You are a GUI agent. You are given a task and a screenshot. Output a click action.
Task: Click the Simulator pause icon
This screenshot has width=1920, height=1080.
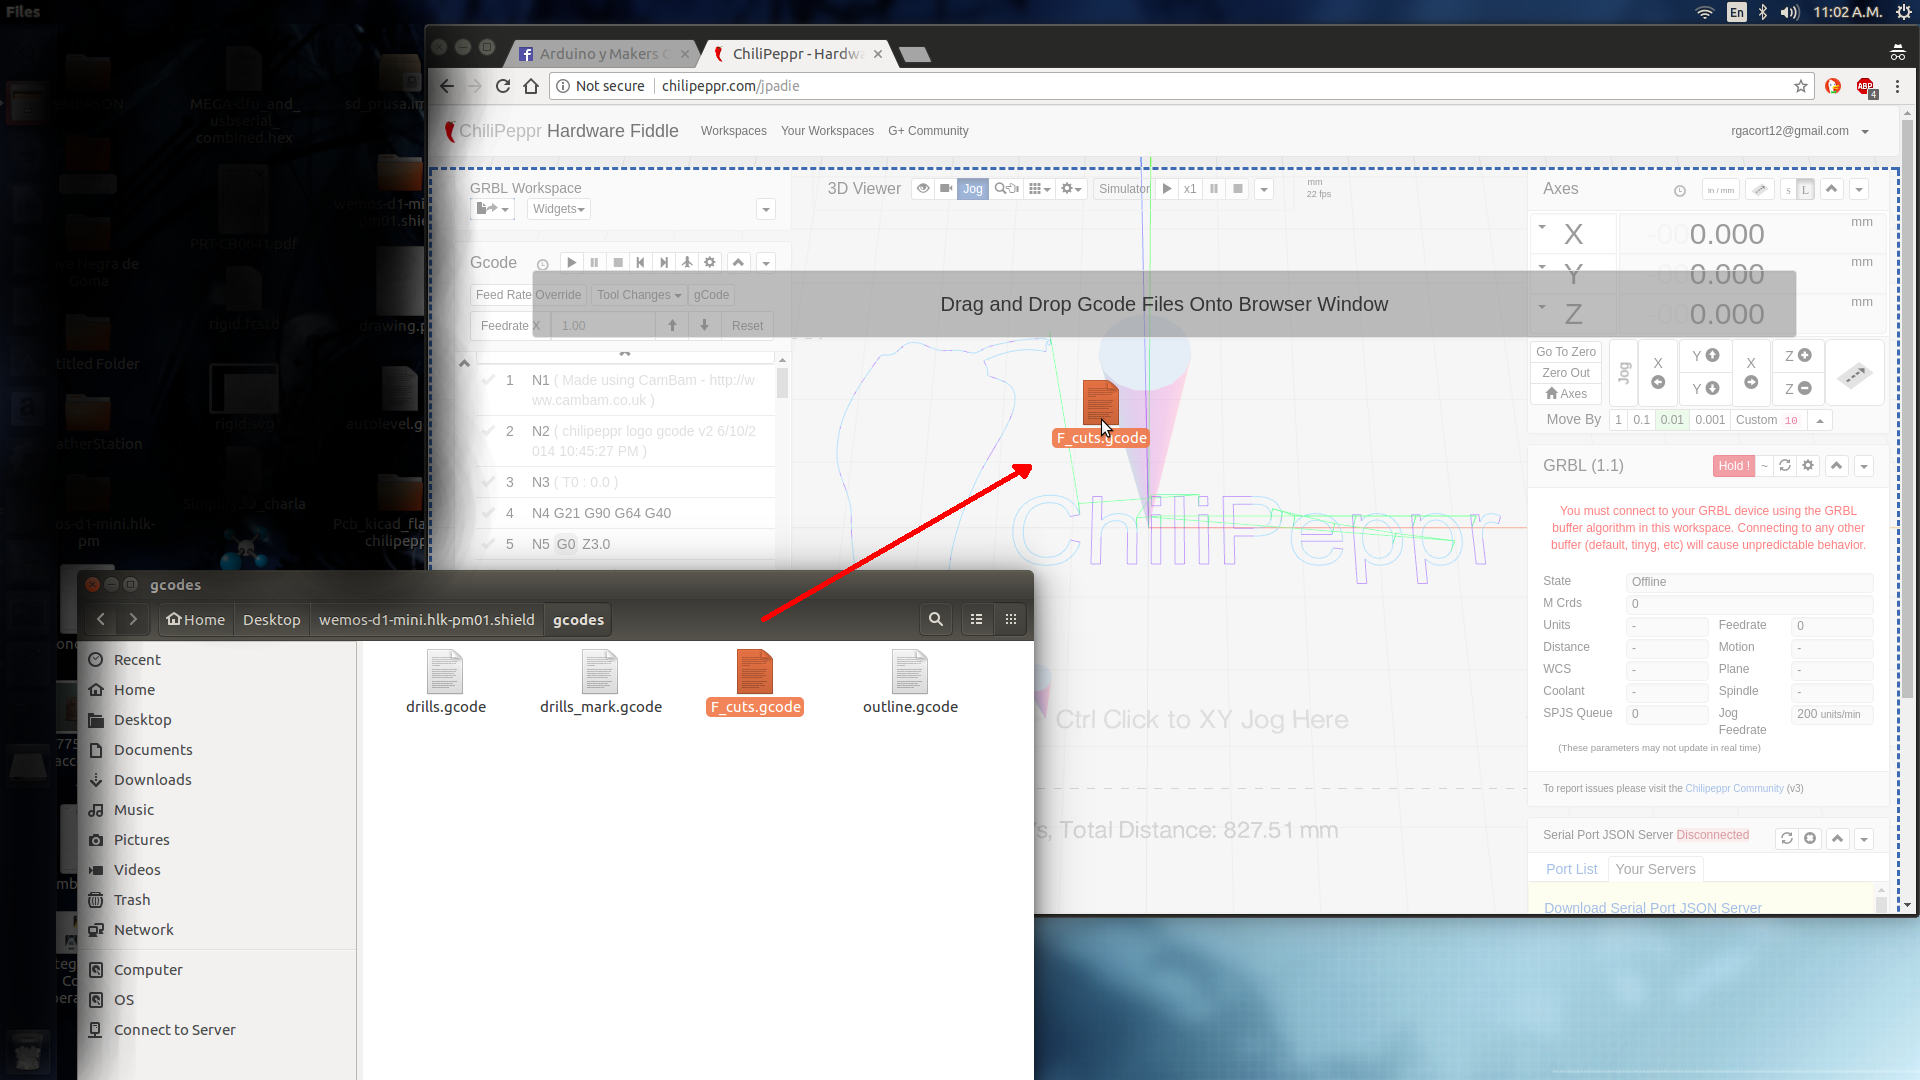tap(1214, 189)
